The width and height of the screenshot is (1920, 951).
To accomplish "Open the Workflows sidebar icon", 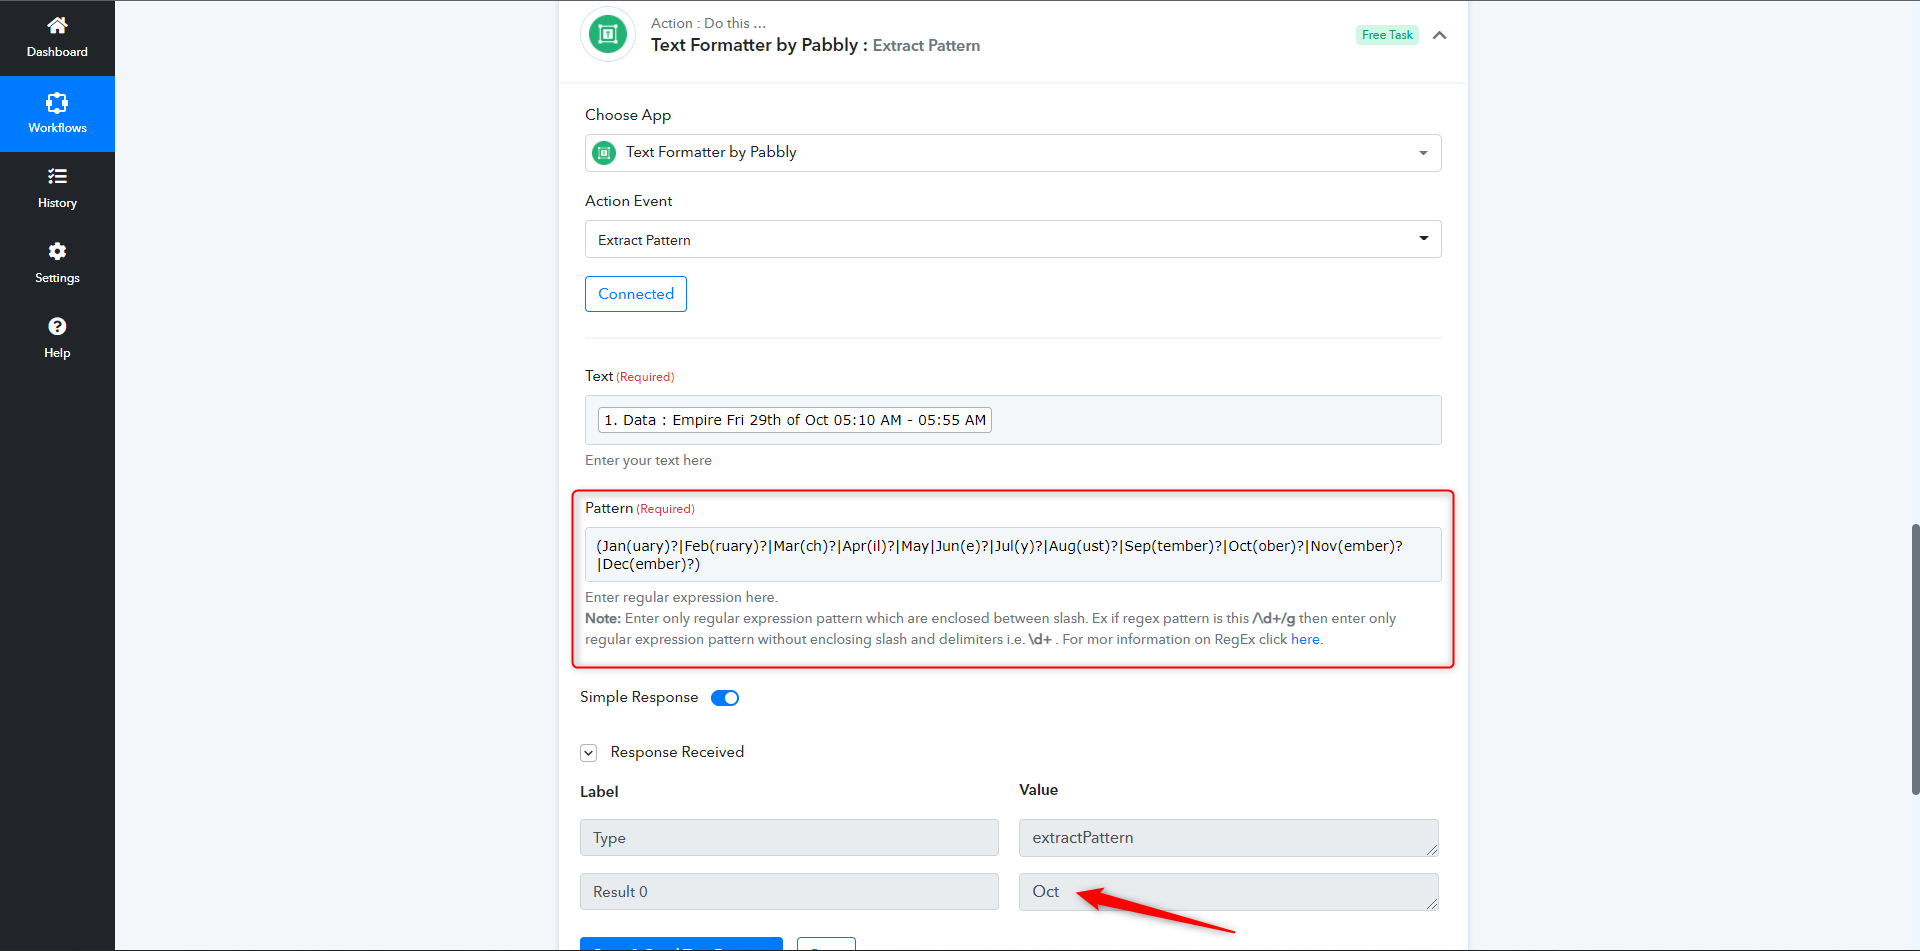I will 57,102.
